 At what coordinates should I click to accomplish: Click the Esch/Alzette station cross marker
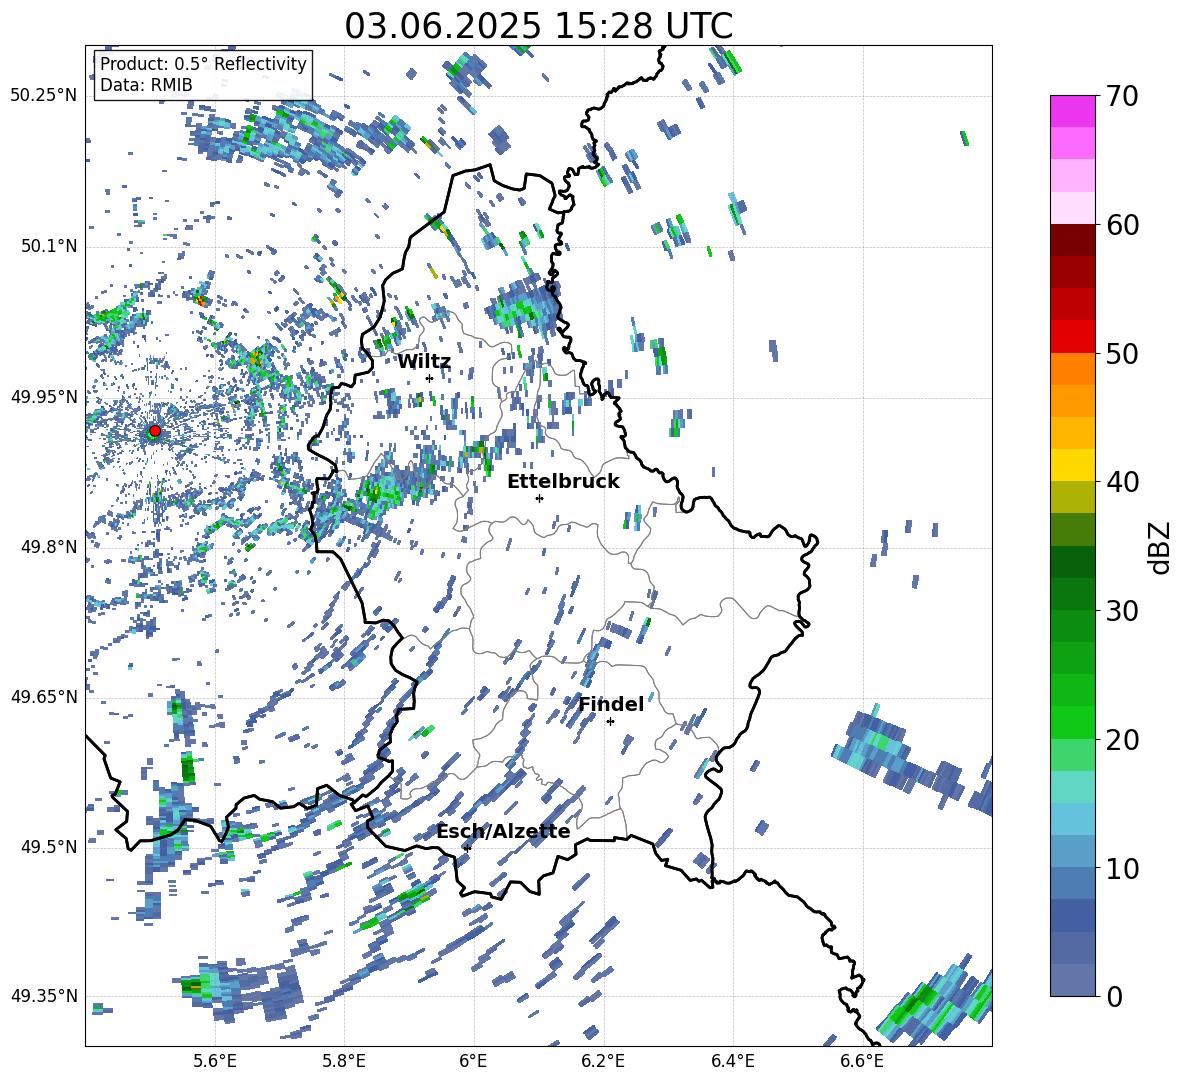[x=467, y=848]
